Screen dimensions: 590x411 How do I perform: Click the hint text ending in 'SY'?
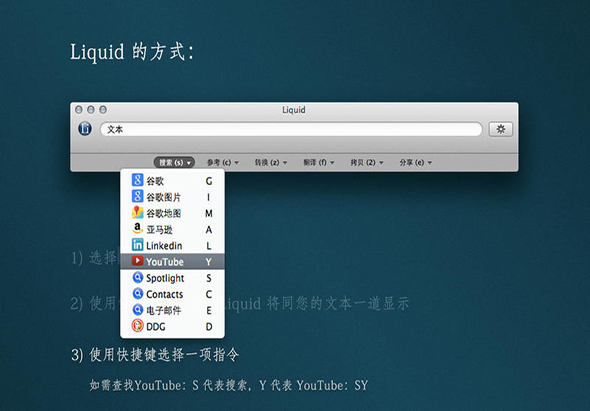coord(228,385)
